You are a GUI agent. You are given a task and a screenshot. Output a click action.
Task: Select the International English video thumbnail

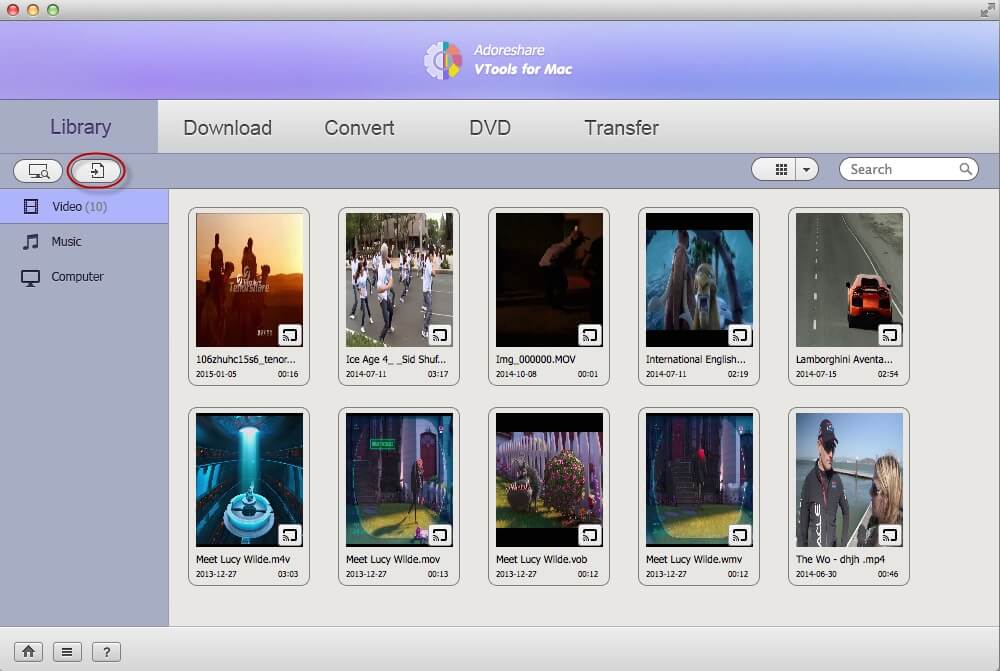point(699,280)
